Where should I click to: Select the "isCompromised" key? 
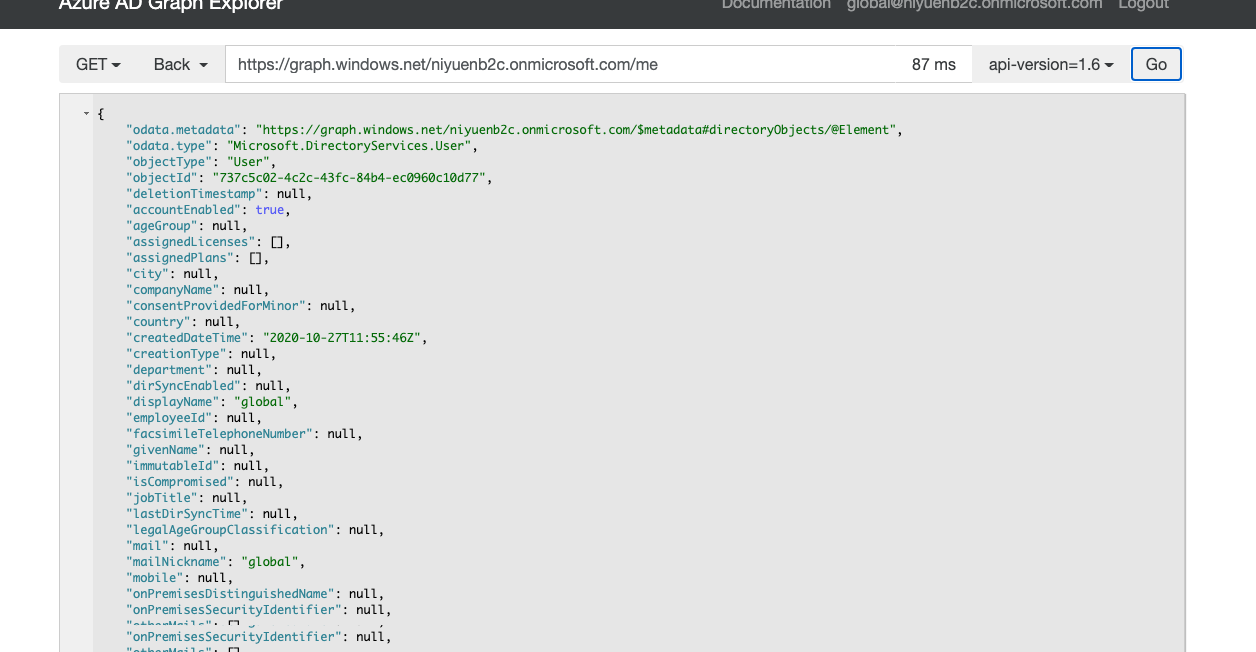pos(180,482)
